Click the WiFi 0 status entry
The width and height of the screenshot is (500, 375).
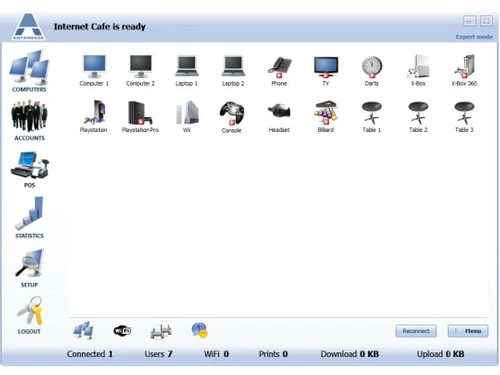coord(216,354)
